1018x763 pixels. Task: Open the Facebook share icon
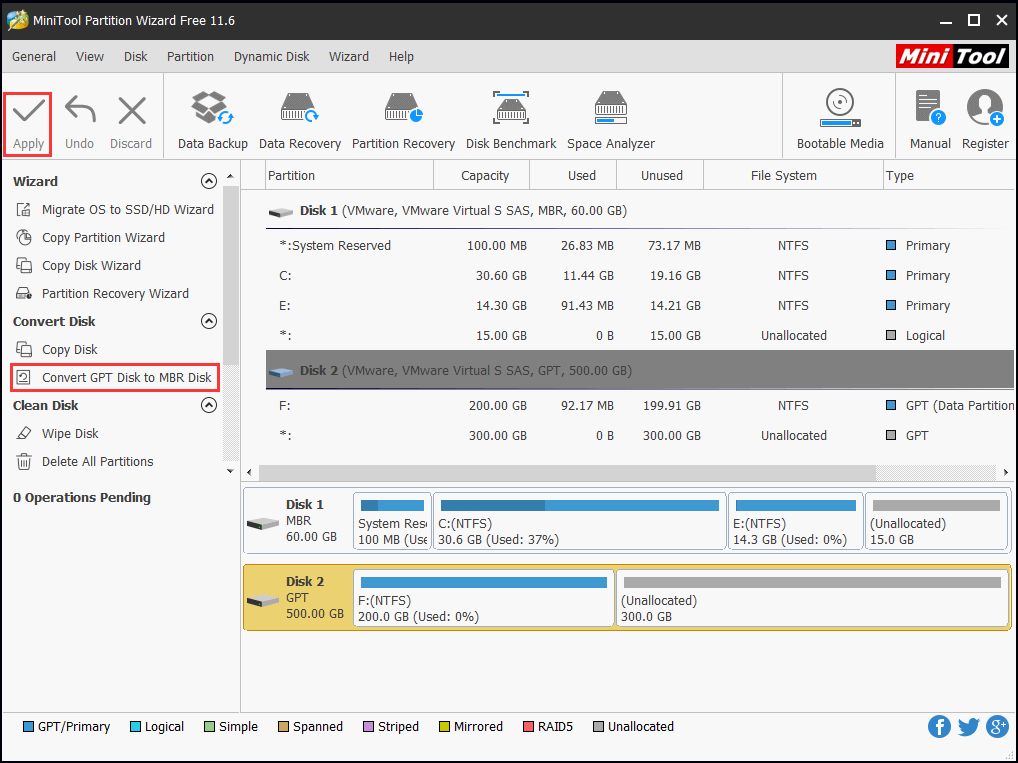coord(939,727)
